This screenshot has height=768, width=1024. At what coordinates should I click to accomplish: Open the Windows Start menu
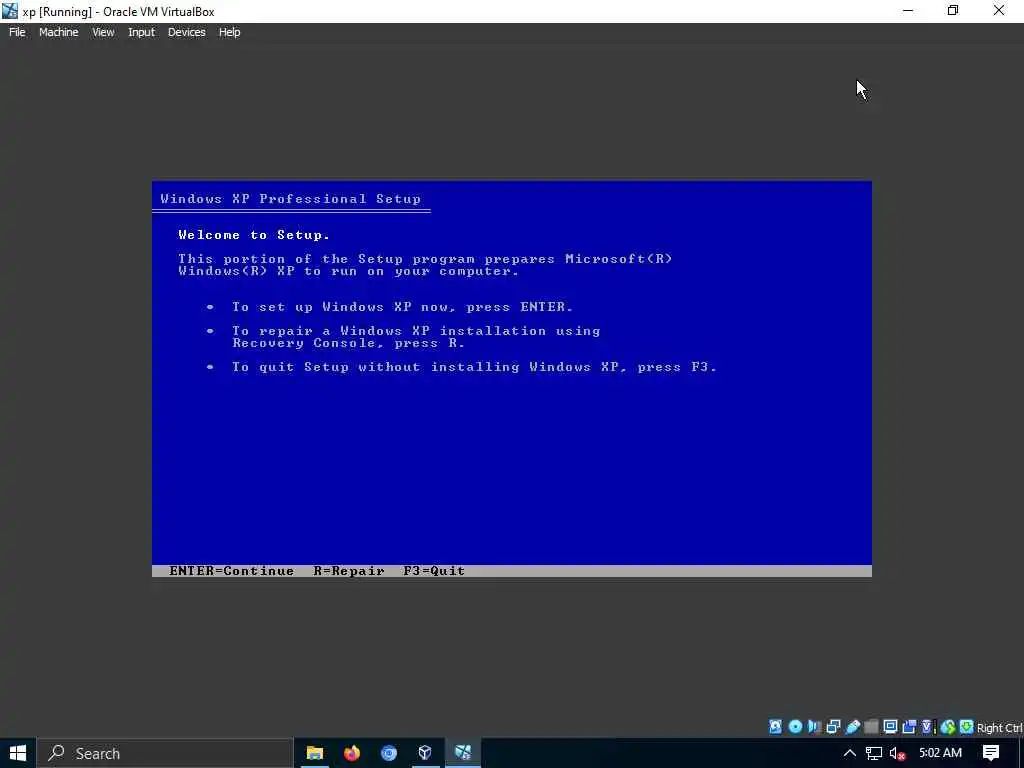coord(18,753)
